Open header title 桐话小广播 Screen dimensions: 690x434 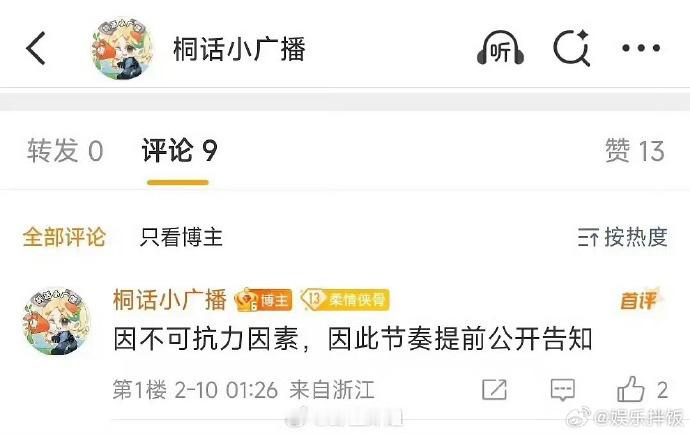point(239,48)
